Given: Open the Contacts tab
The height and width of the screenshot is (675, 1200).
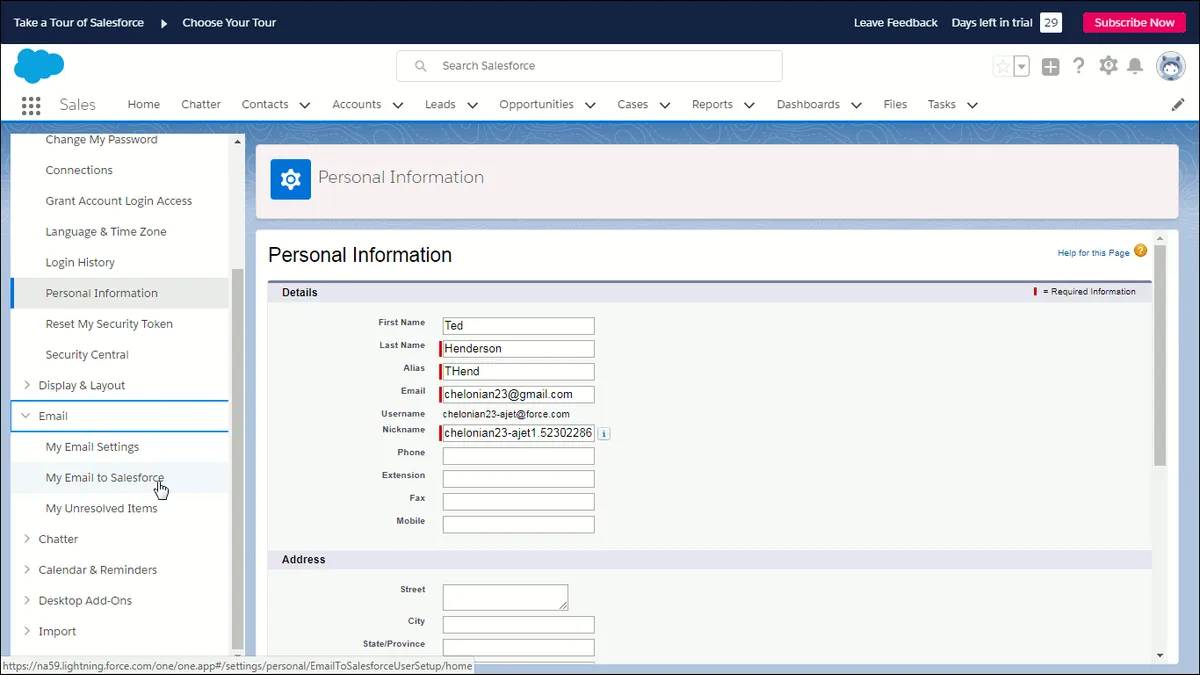Looking at the screenshot, I should 265,104.
